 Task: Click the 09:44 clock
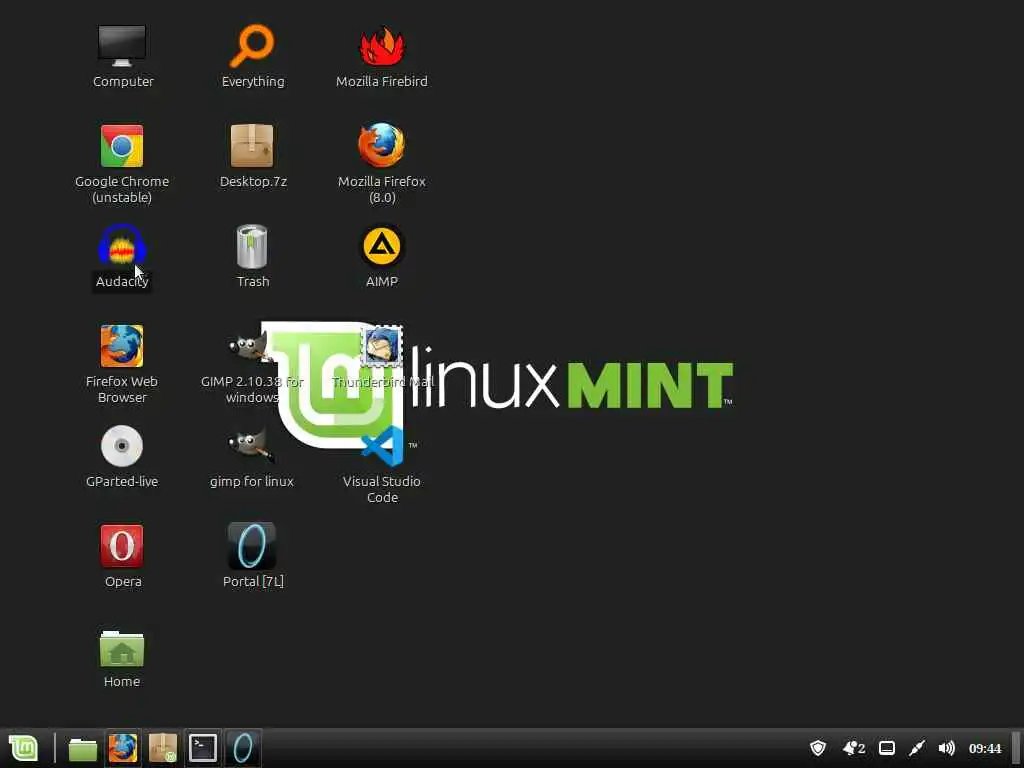tap(985, 748)
